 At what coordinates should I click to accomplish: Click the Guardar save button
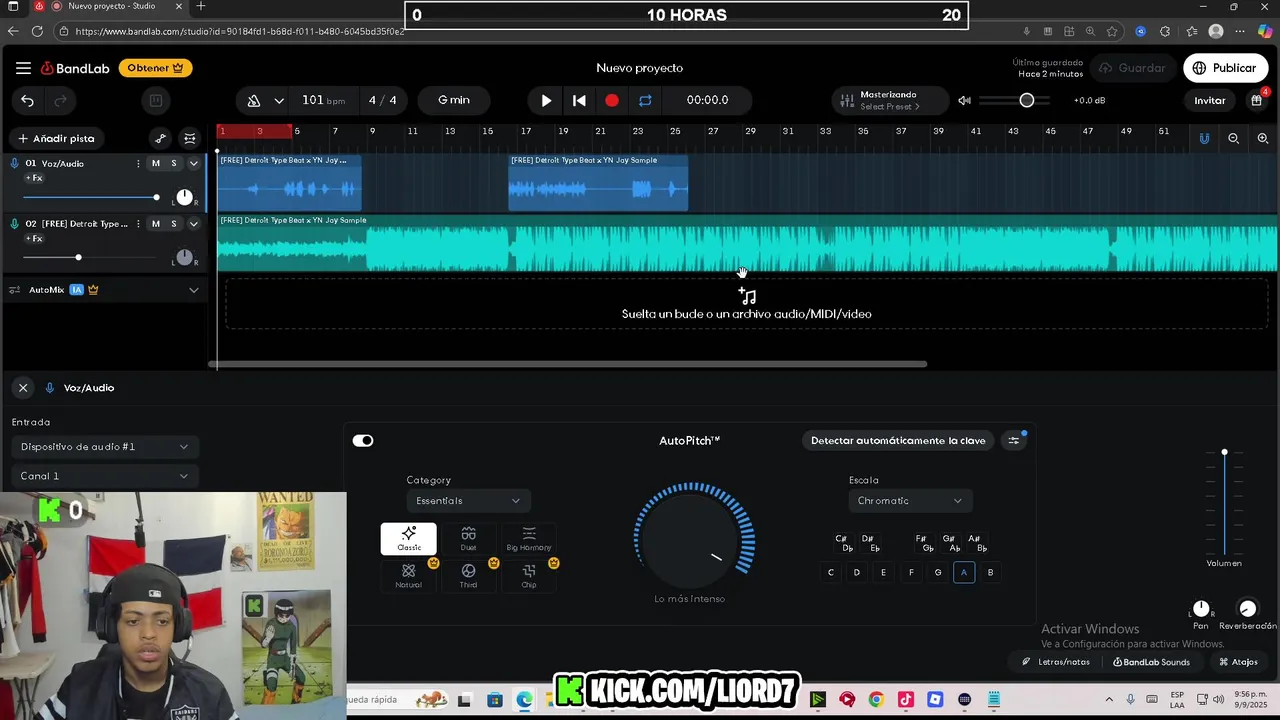(1132, 68)
